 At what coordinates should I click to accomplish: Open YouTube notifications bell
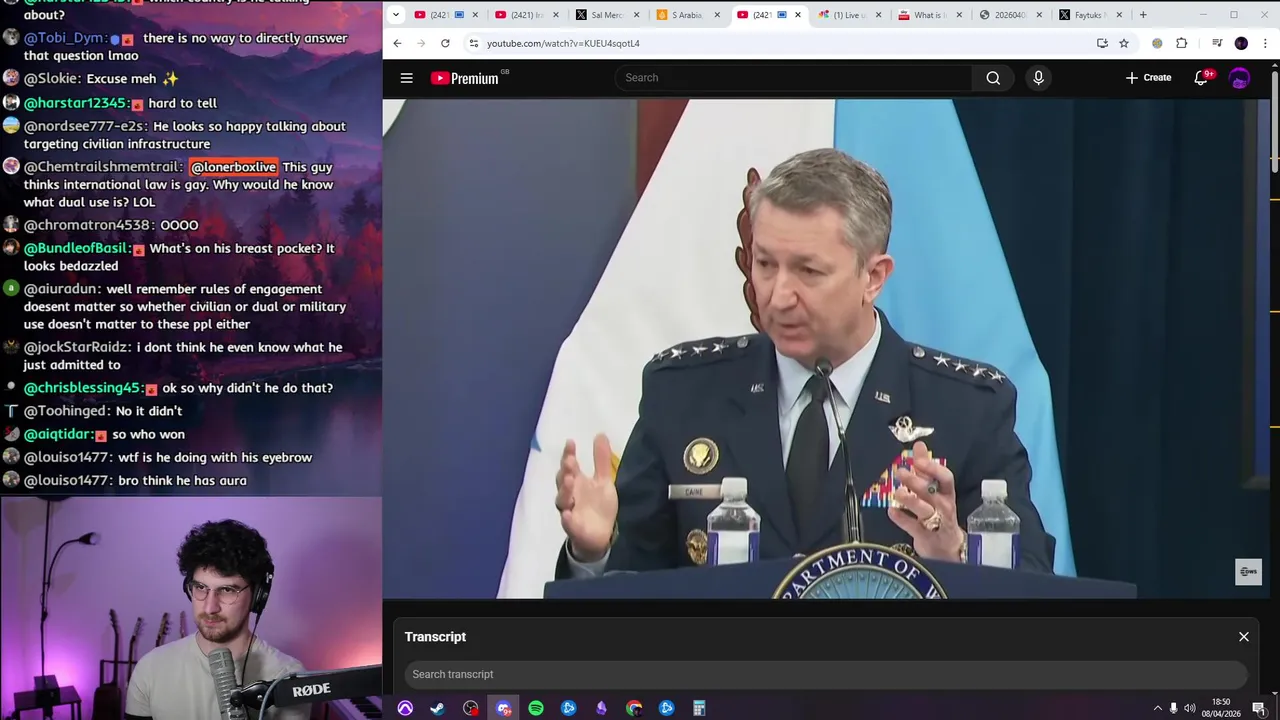pyautogui.click(x=1201, y=78)
